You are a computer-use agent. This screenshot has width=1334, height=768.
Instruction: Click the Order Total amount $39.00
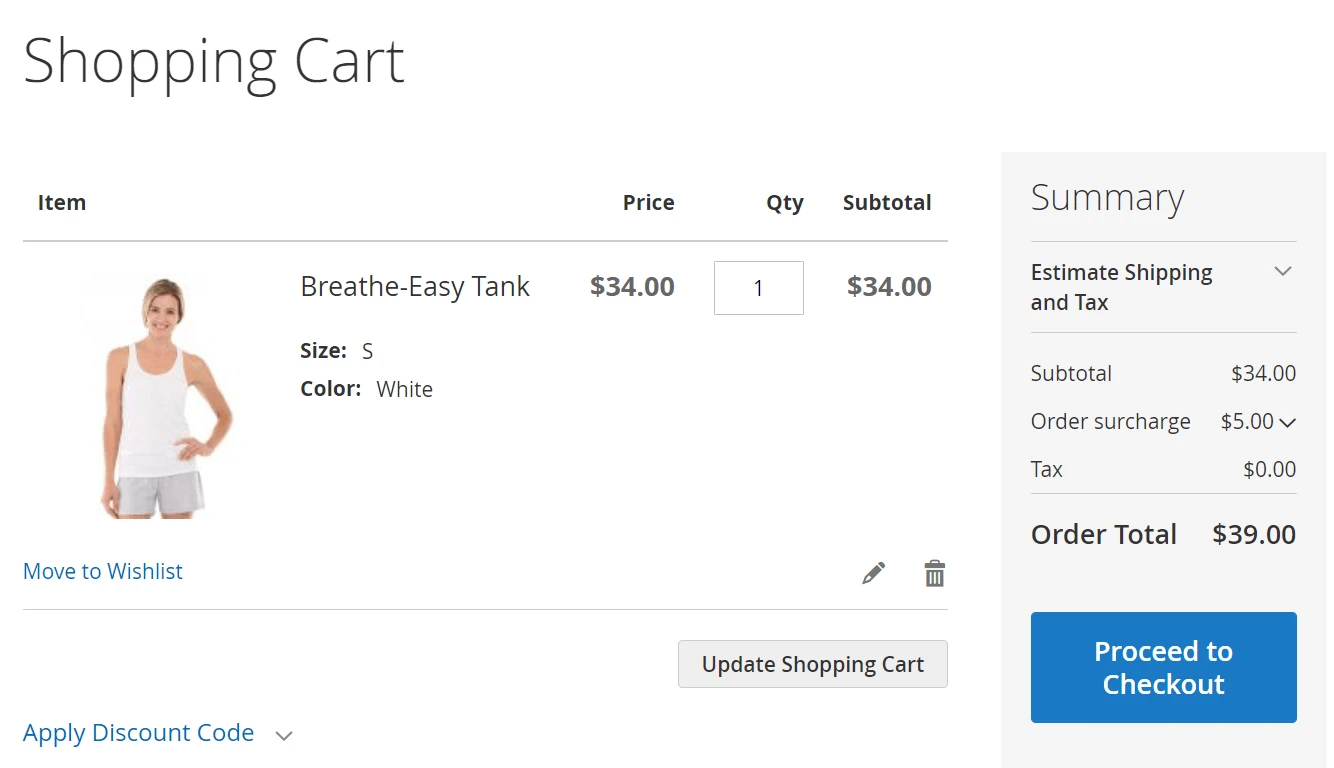coord(1253,534)
